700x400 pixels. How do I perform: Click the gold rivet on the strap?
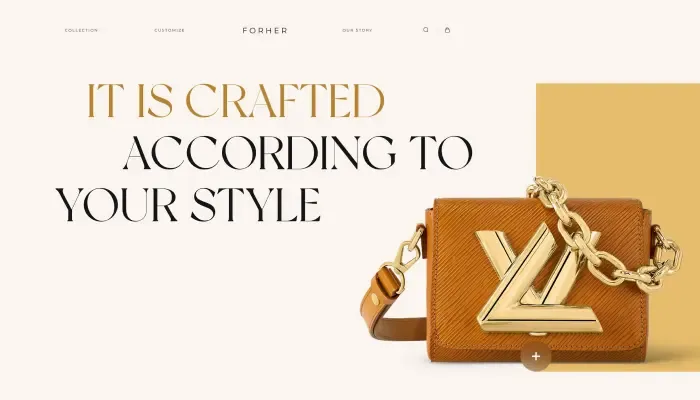coord(375,299)
